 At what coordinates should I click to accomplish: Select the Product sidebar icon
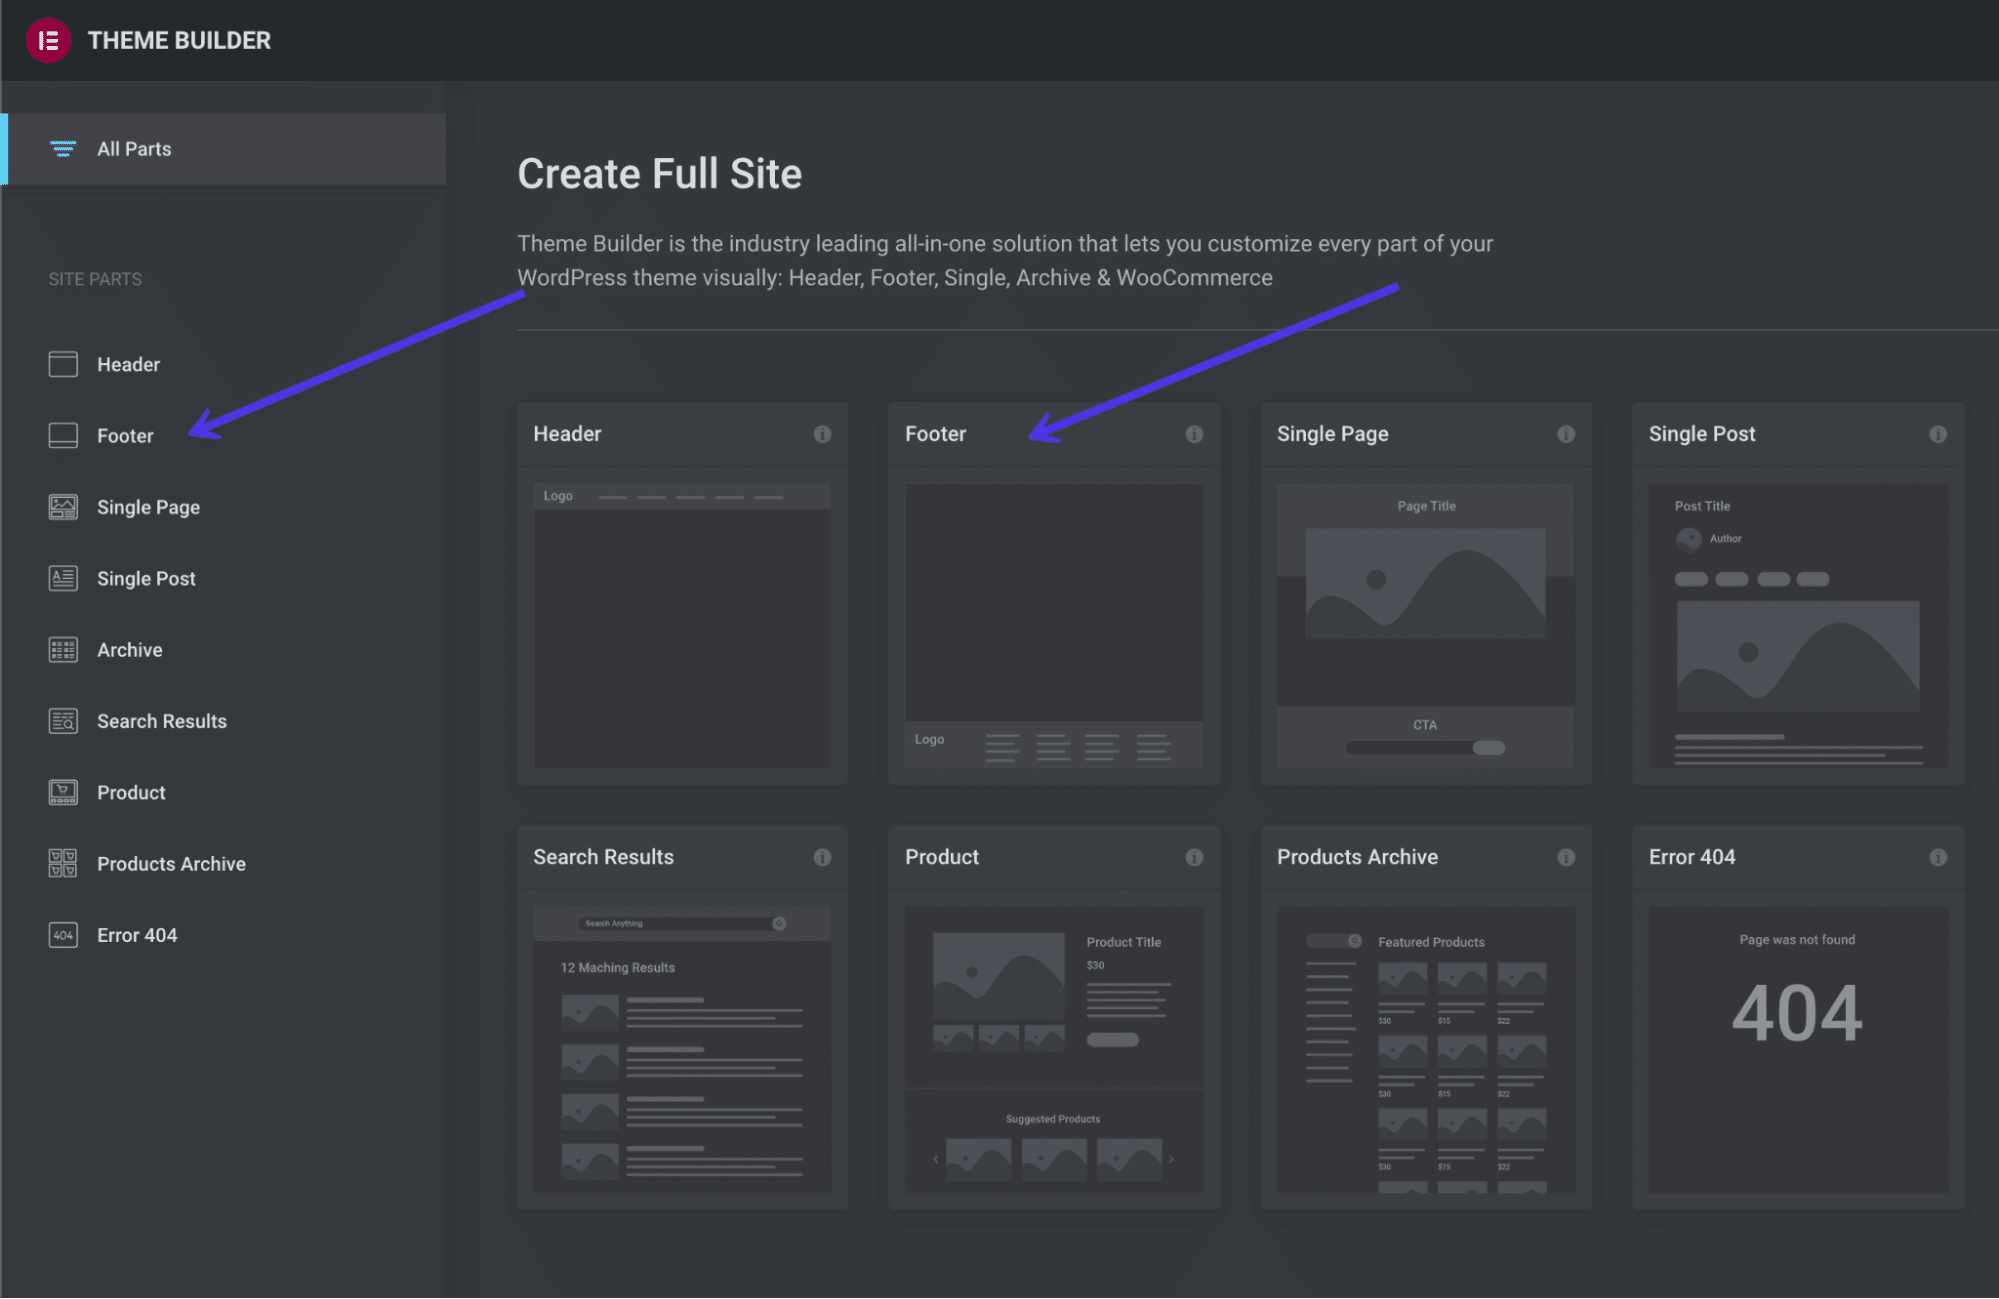[62, 792]
